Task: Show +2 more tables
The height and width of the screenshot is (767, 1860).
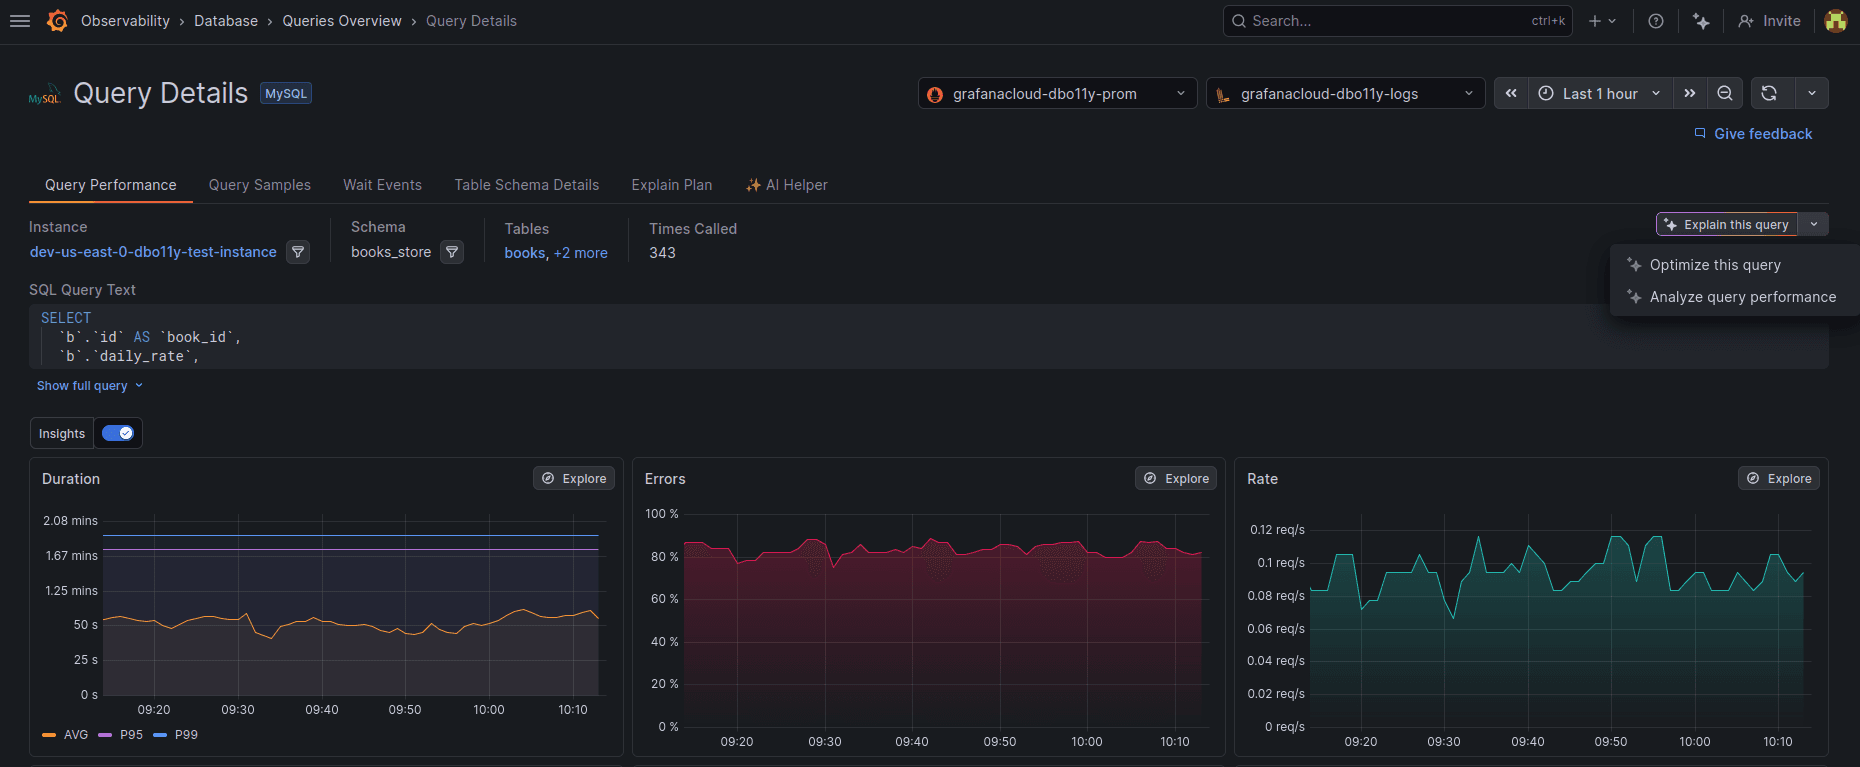Action: (x=581, y=253)
